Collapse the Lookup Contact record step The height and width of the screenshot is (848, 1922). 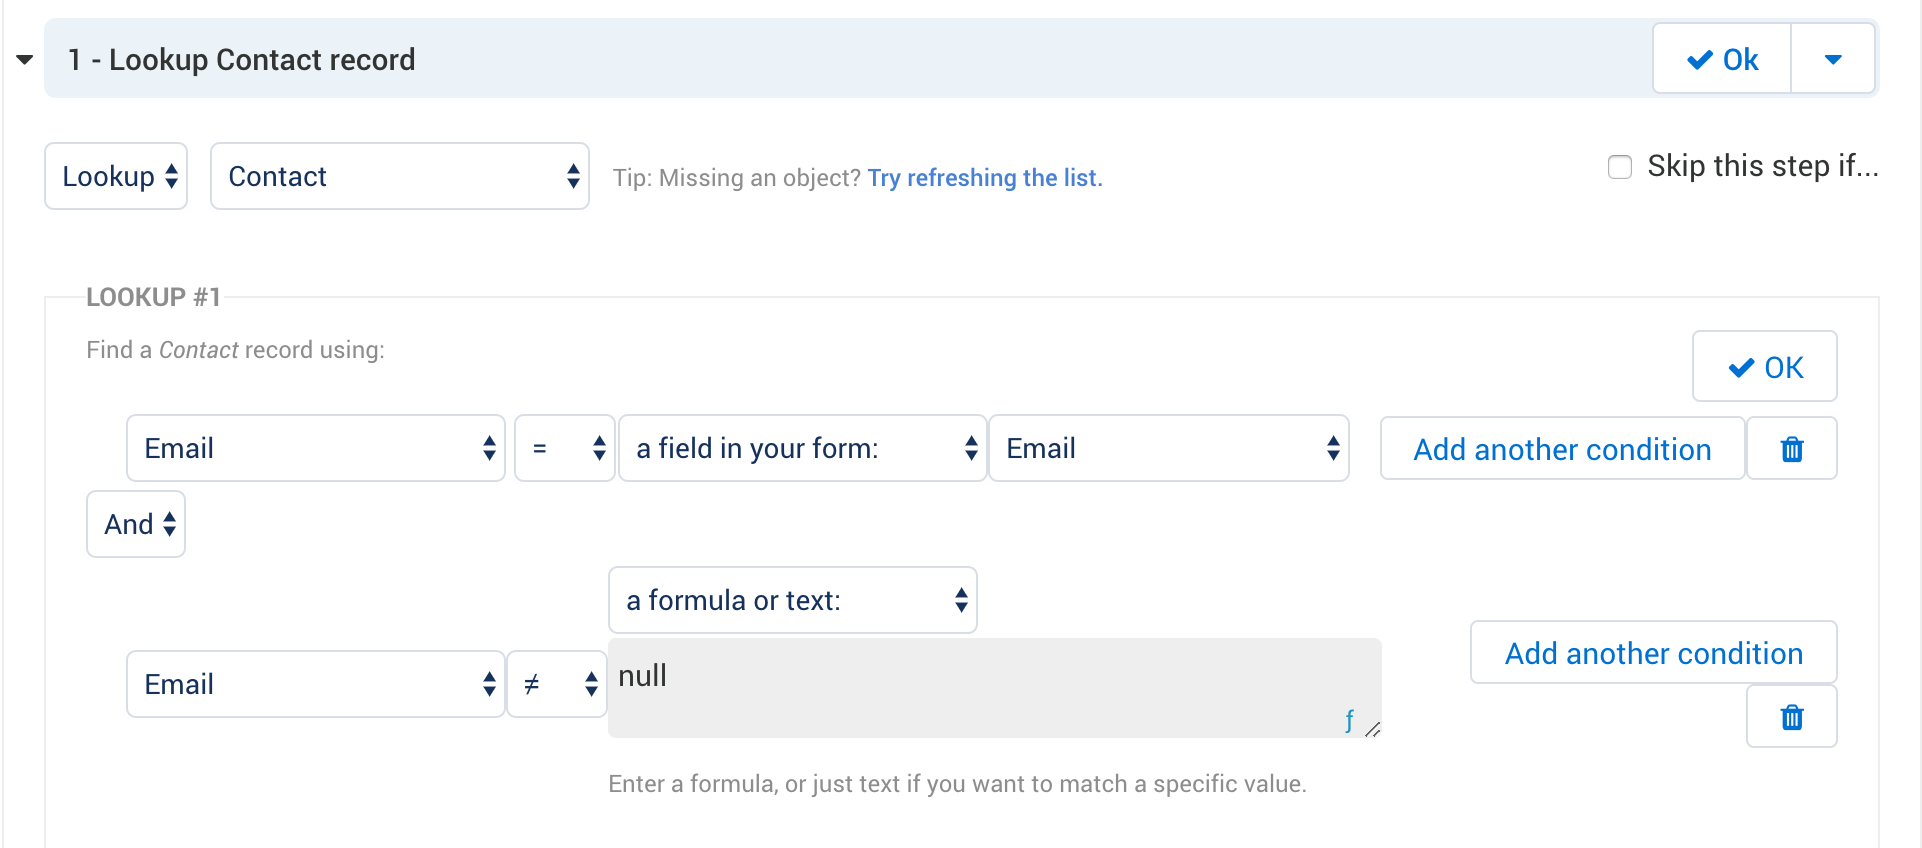coord(25,60)
